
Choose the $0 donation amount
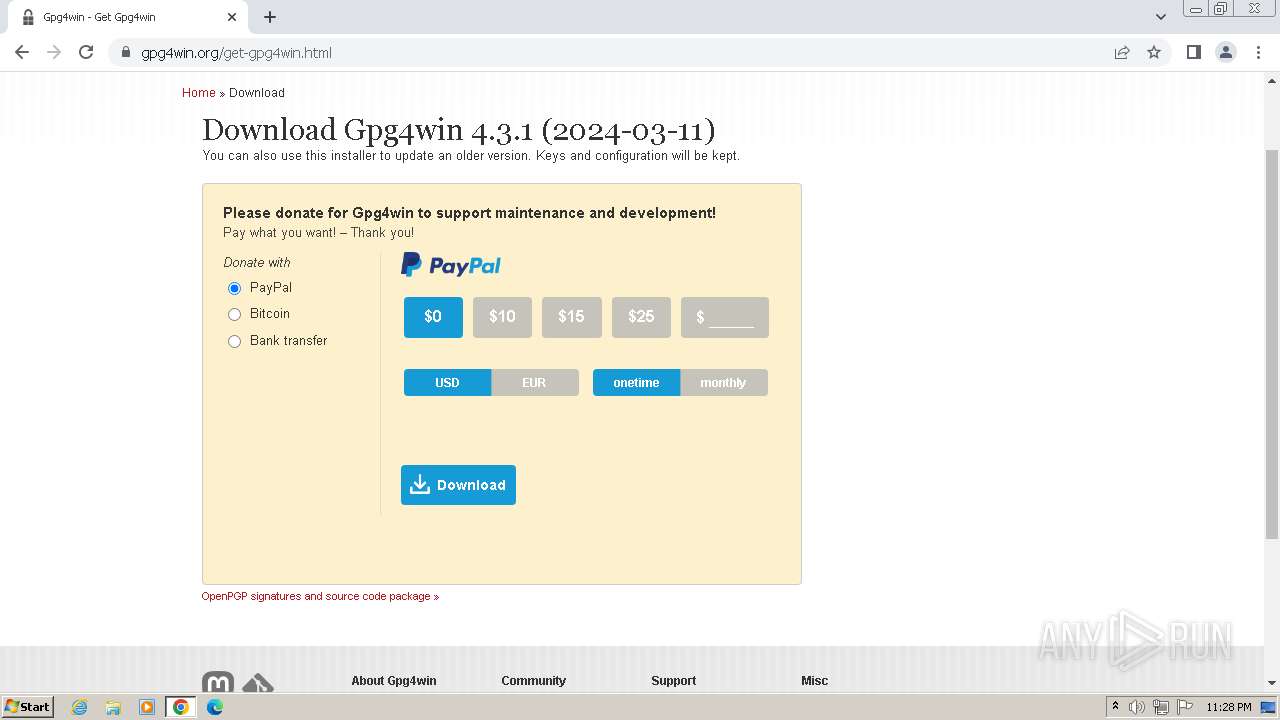tap(433, 317)
